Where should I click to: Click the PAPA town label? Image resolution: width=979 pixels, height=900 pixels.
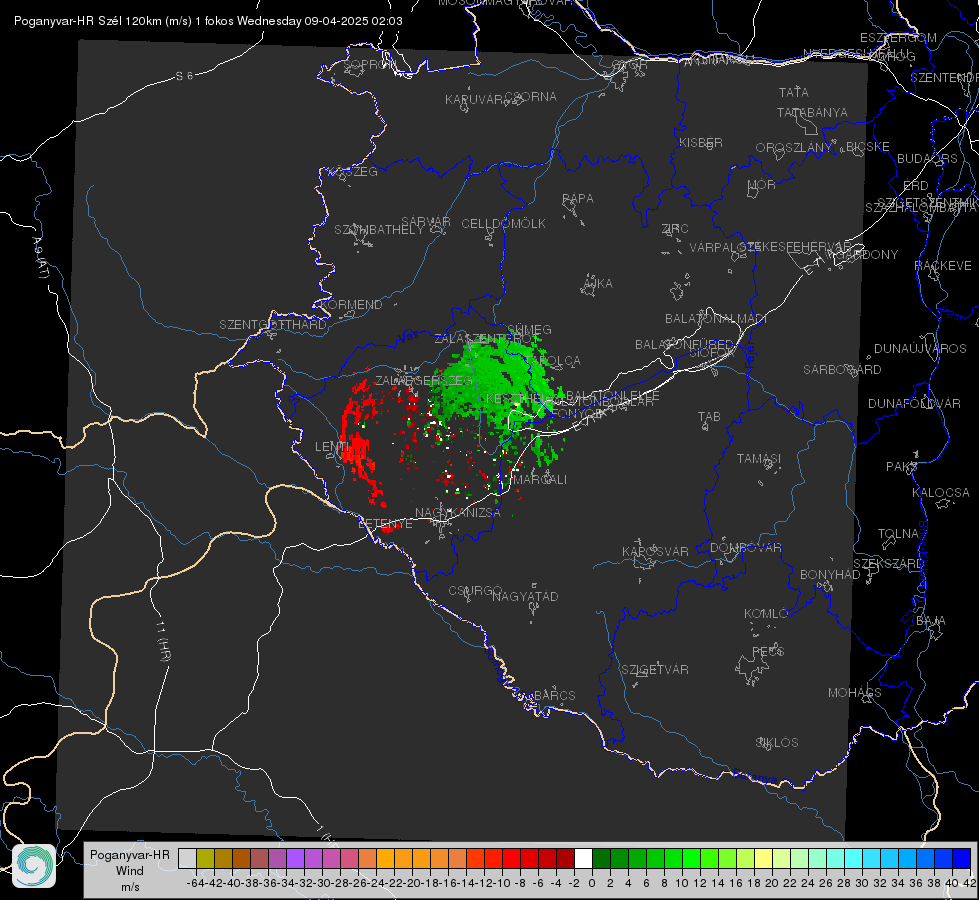tap(578, 199)
